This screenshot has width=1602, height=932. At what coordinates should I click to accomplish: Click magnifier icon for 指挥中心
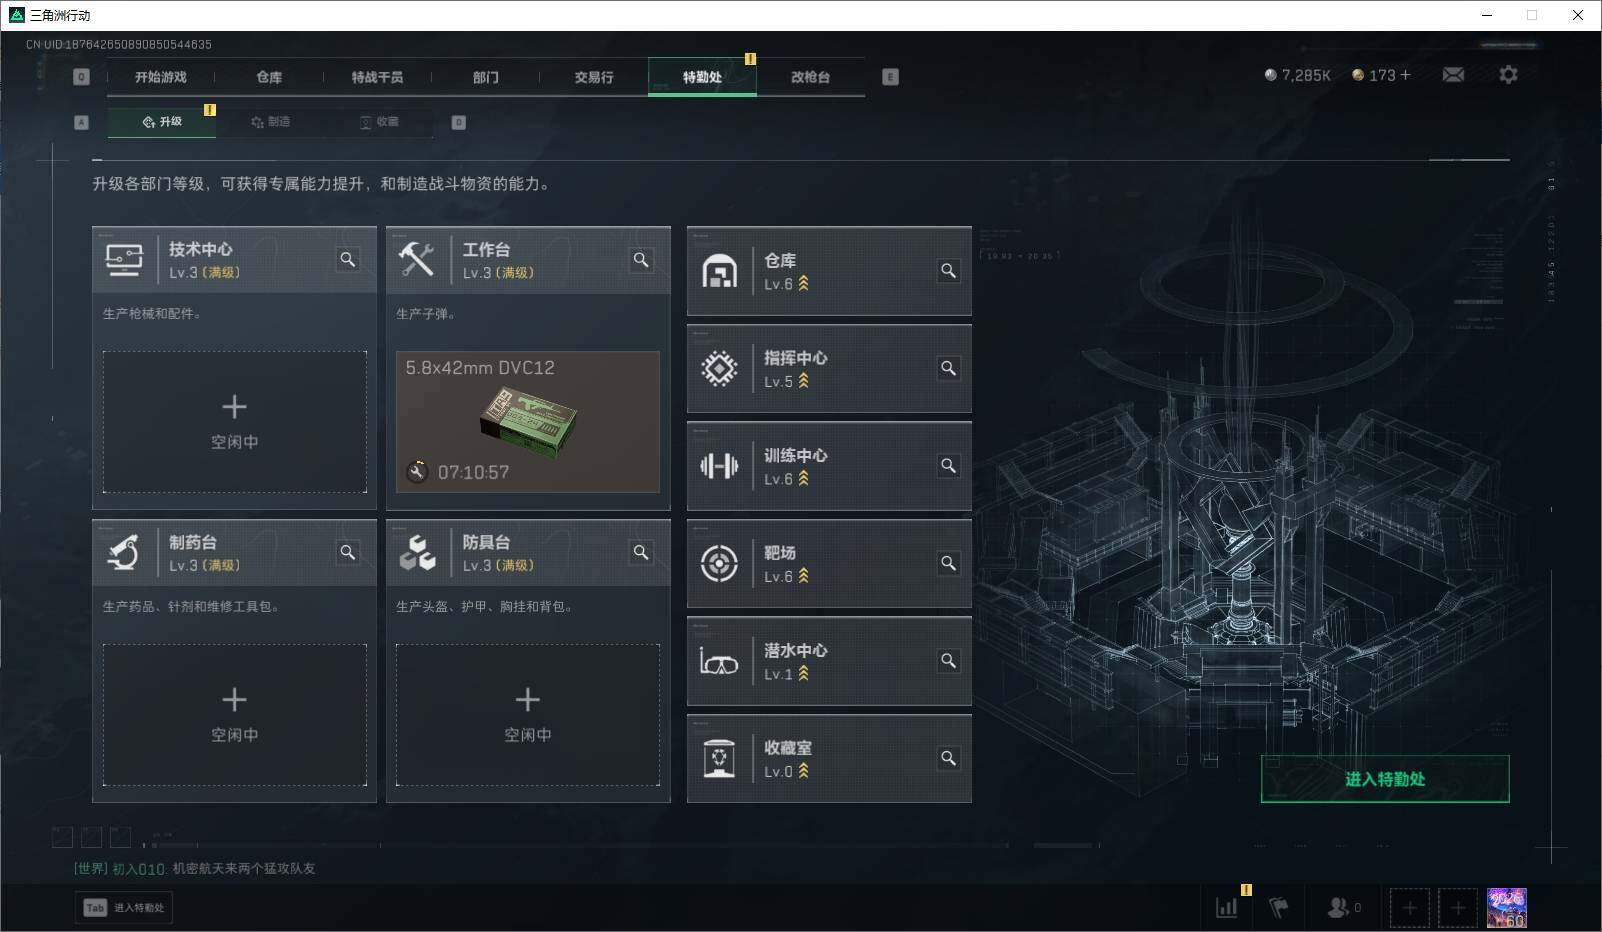point(948,368)
